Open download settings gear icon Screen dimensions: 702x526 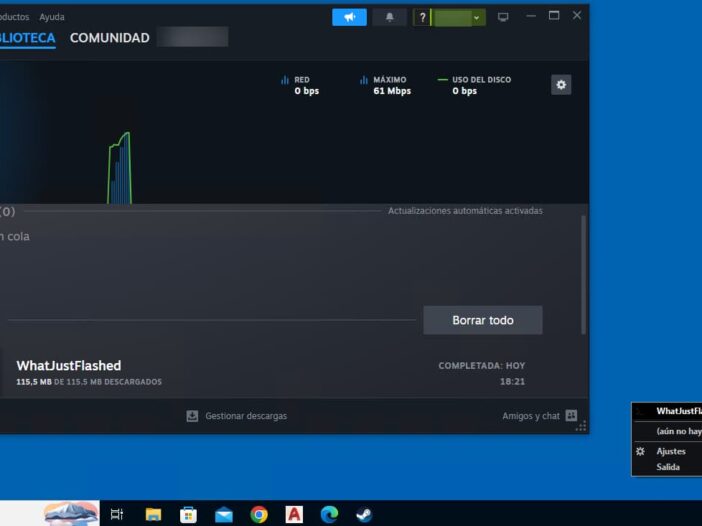[561, 85]
